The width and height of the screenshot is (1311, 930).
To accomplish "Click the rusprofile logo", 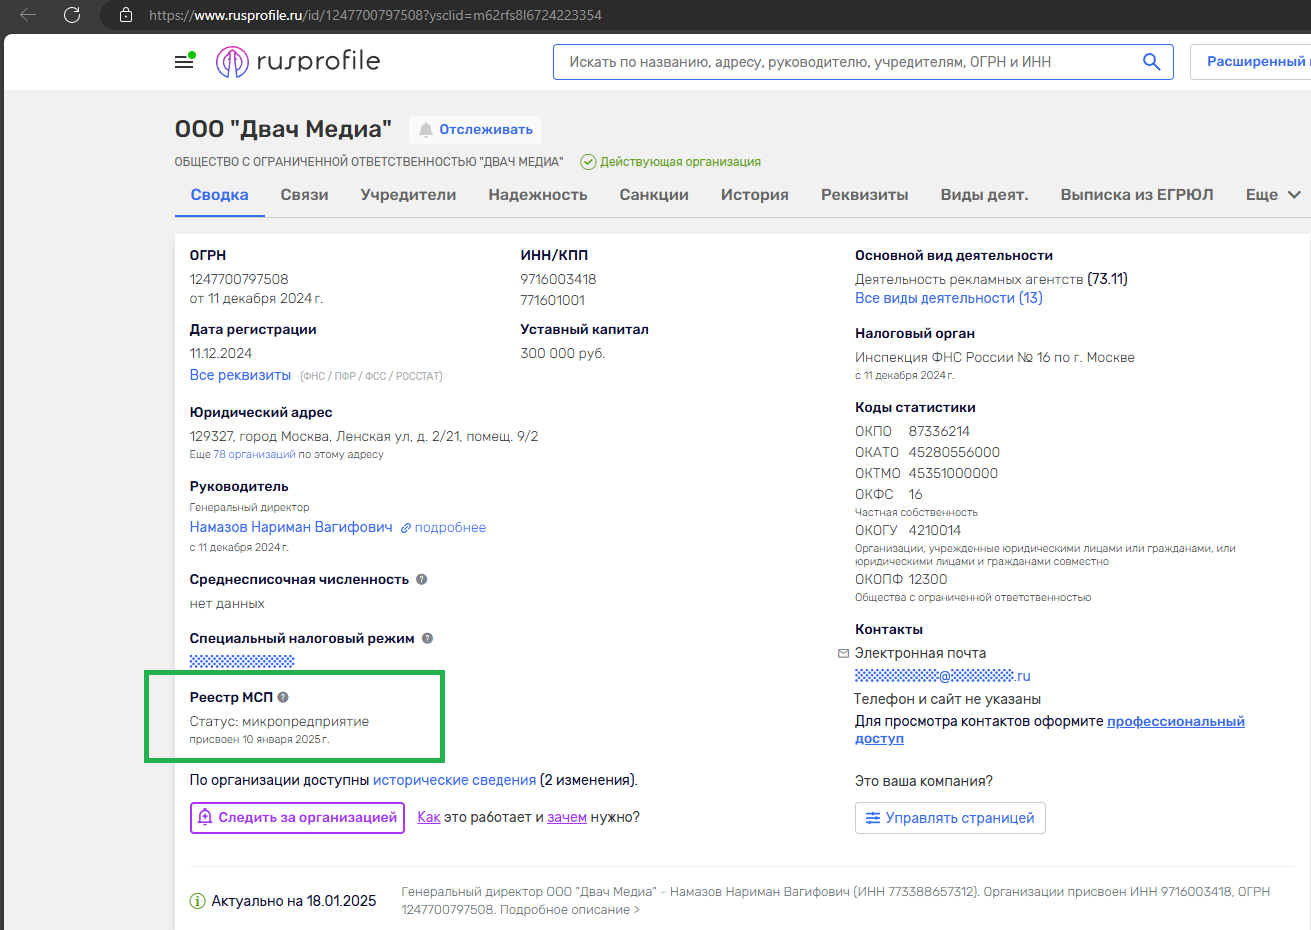I will pos(298,62).
